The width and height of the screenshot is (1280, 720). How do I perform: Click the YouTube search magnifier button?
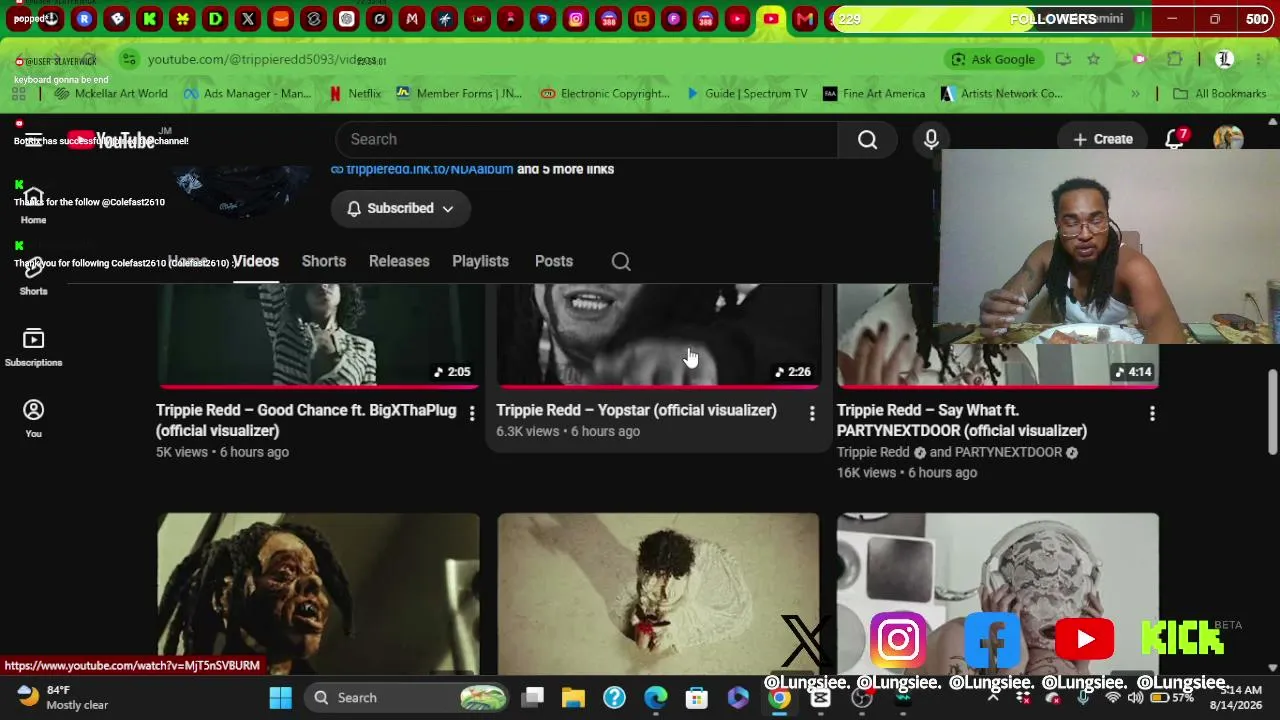point(867,140)
